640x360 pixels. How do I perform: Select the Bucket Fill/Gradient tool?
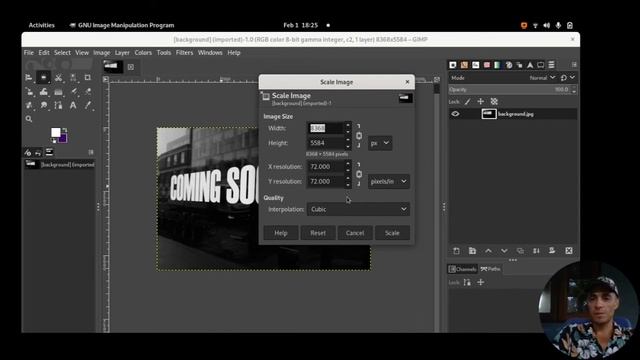click(x=58, y=91)
